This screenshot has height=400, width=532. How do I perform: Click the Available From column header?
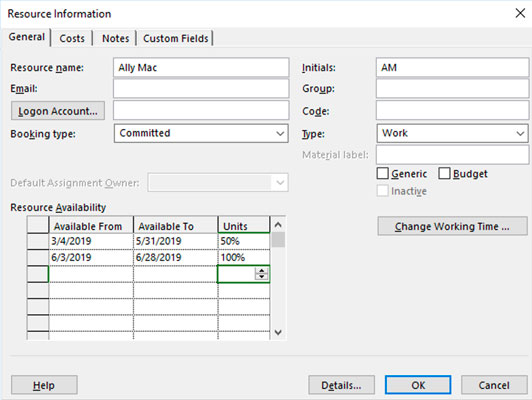pyautogui.click(x=91, y=226)
